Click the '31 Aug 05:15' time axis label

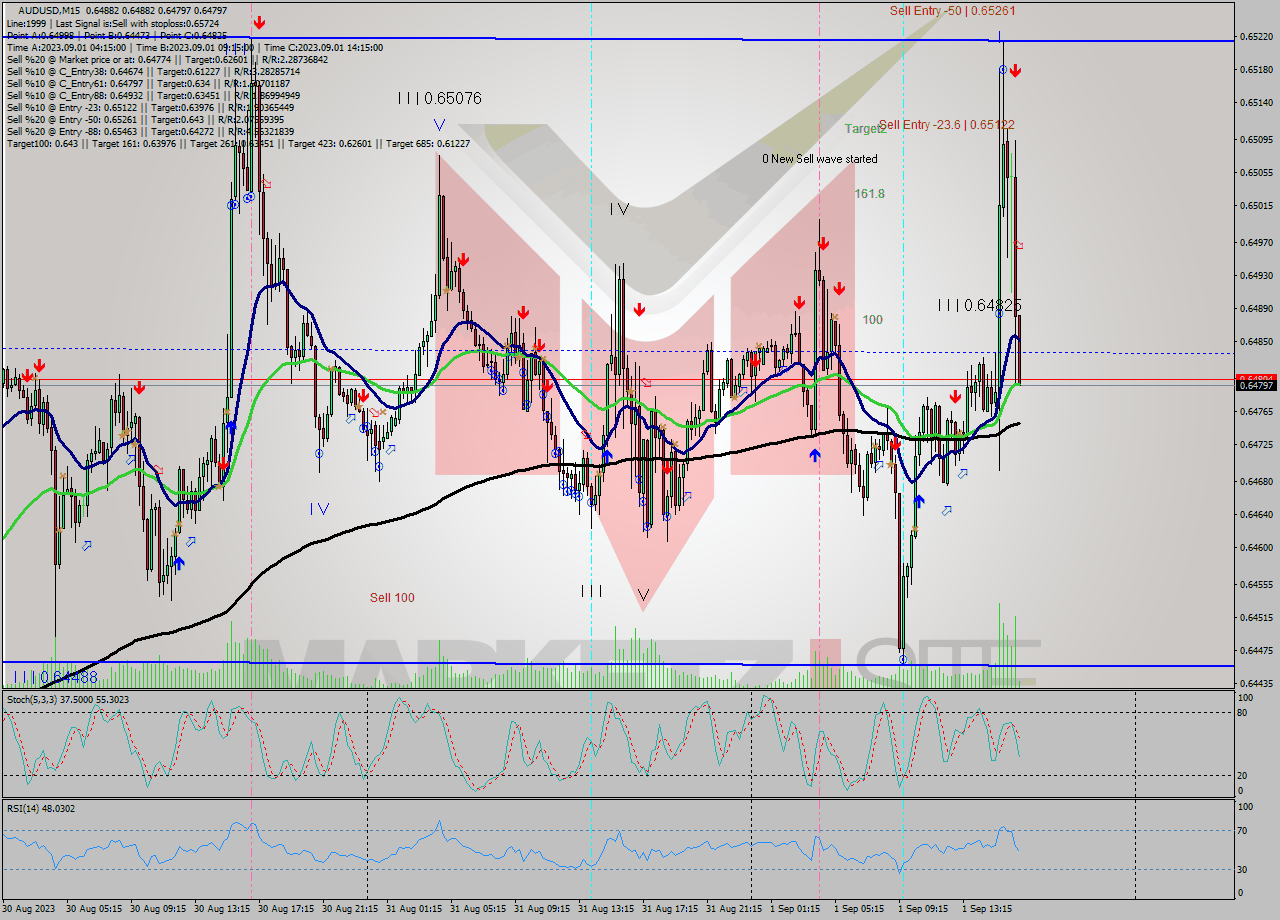pos(478,909)
